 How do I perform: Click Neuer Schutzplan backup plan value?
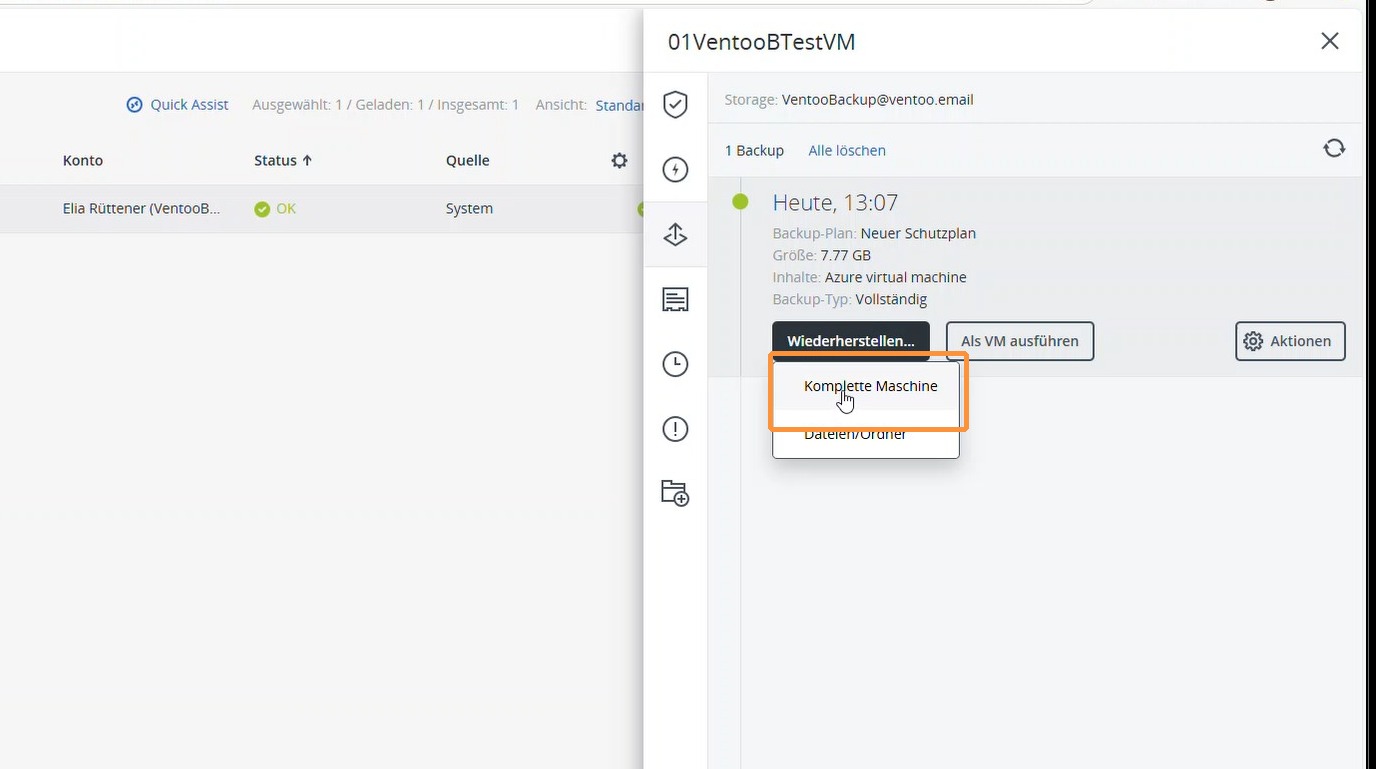pyautogui.click(x=918, y=233)
